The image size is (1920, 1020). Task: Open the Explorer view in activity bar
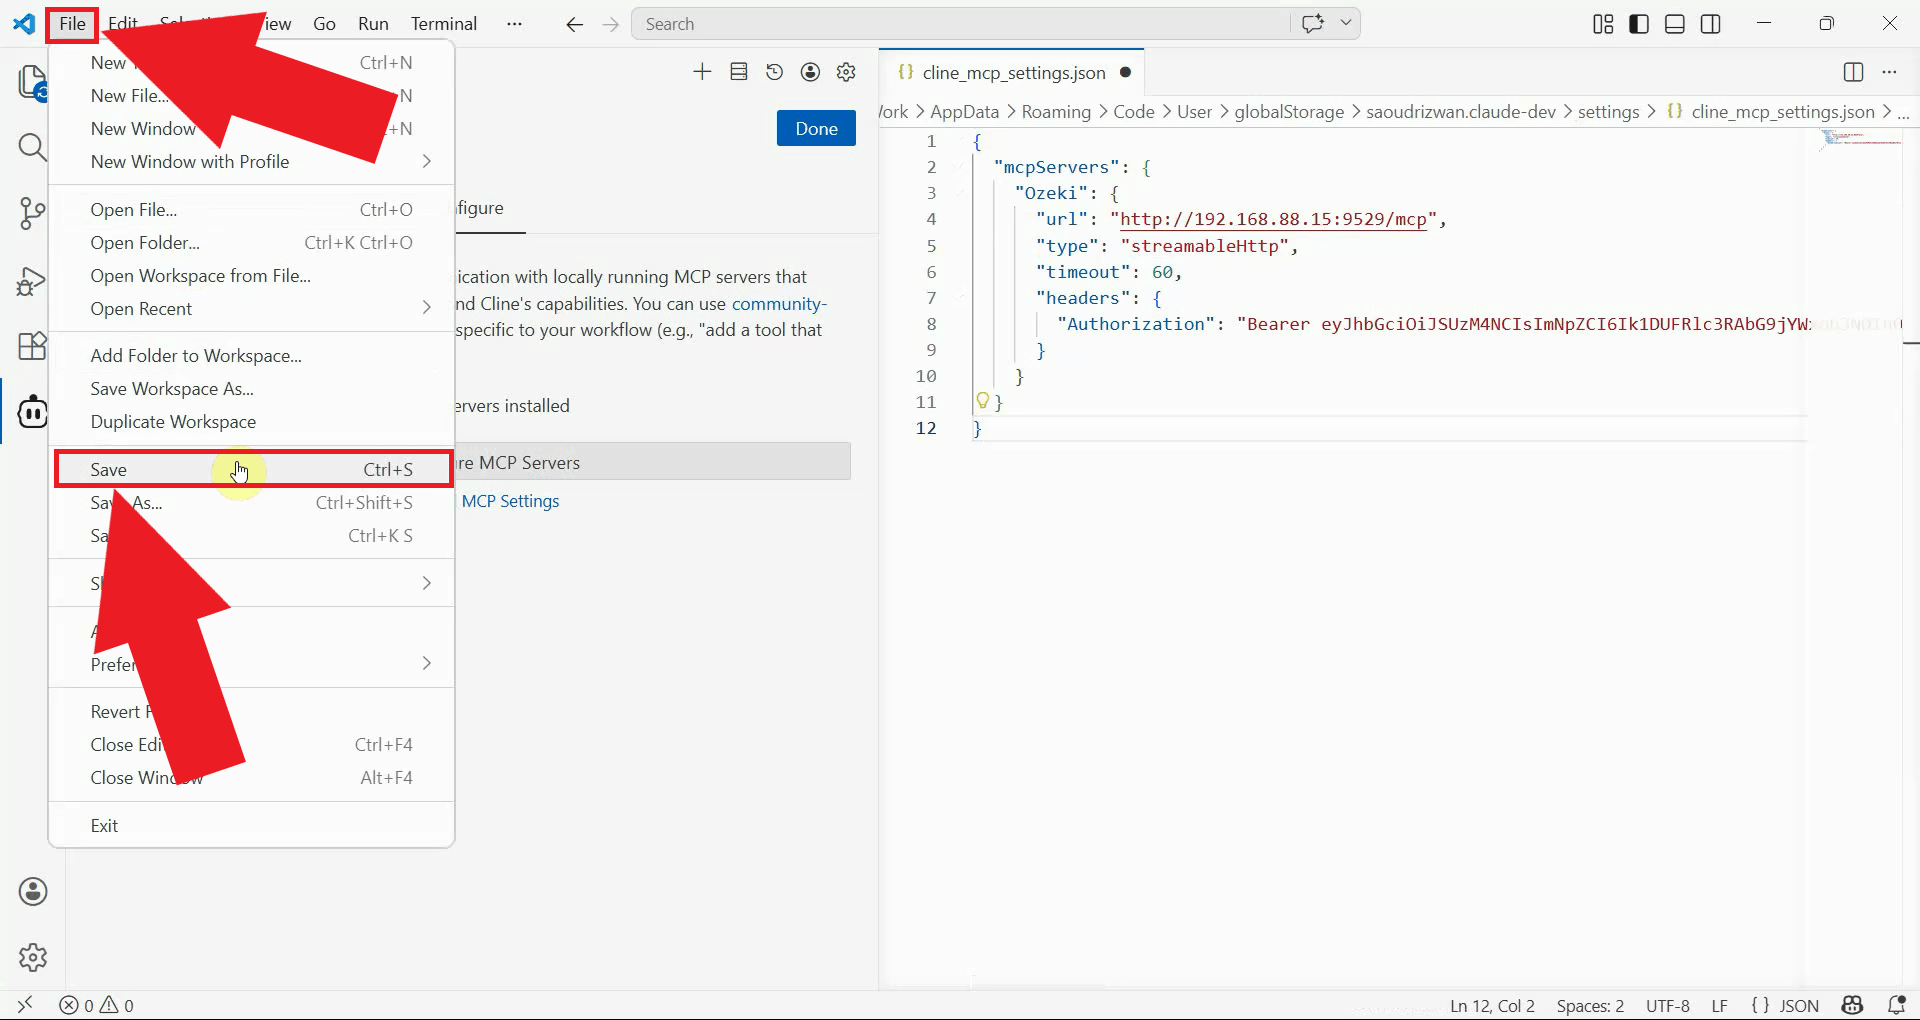(x=32, y=82)
